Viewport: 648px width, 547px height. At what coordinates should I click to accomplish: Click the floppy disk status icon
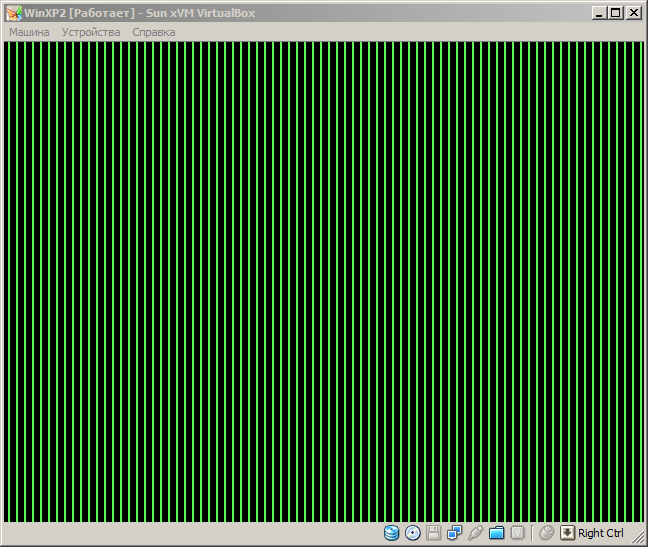pos(434,533)
